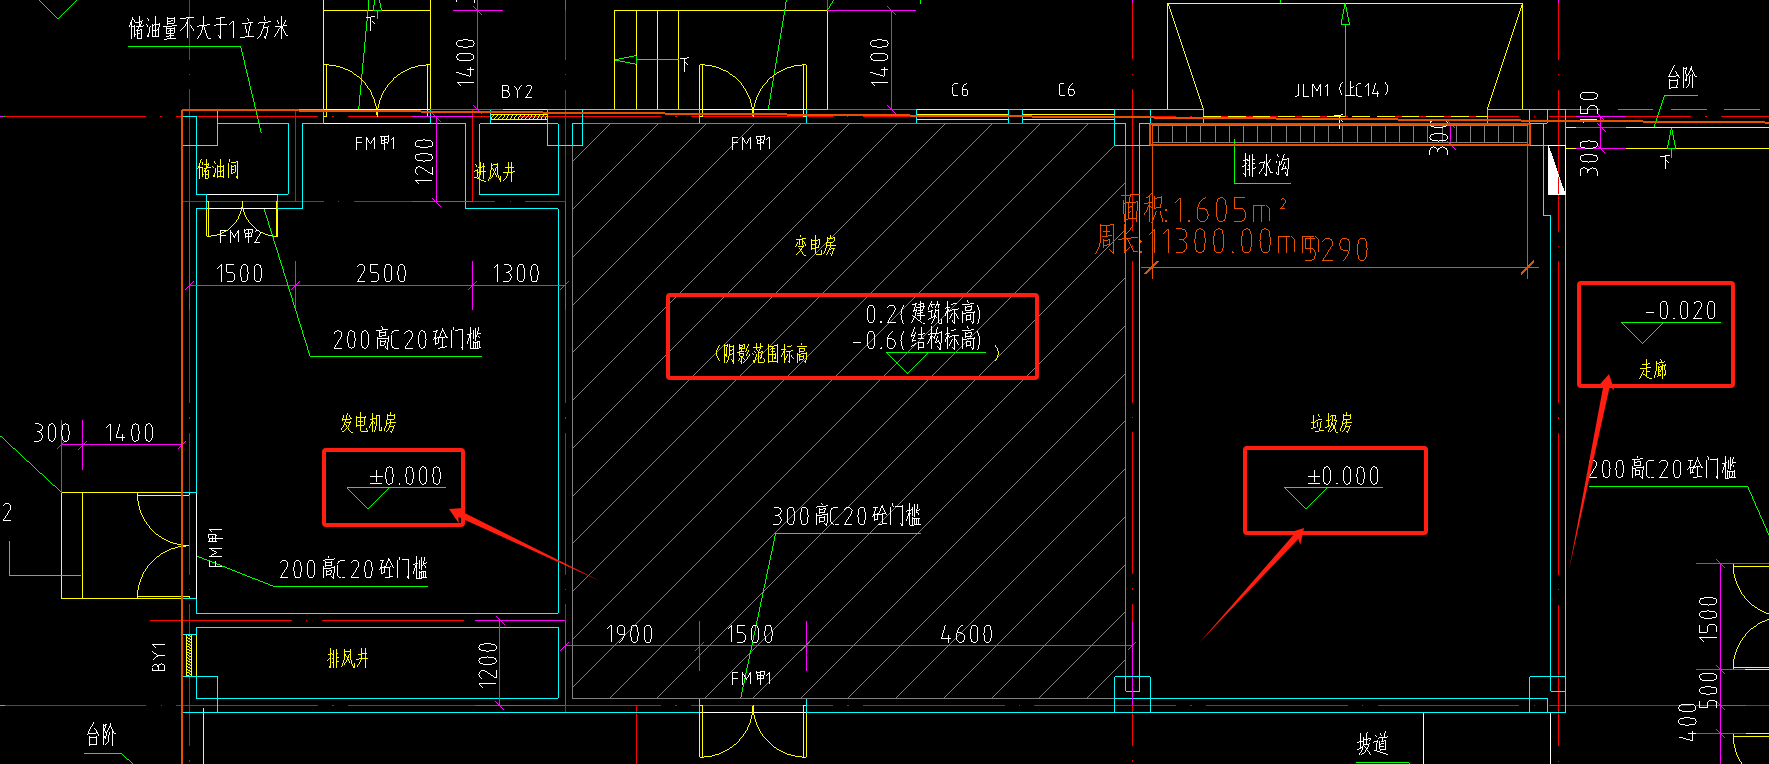Screen dimensions: 1769x764
Task: Select the JLM1 (止C14) label
Action: point(1342,89)
